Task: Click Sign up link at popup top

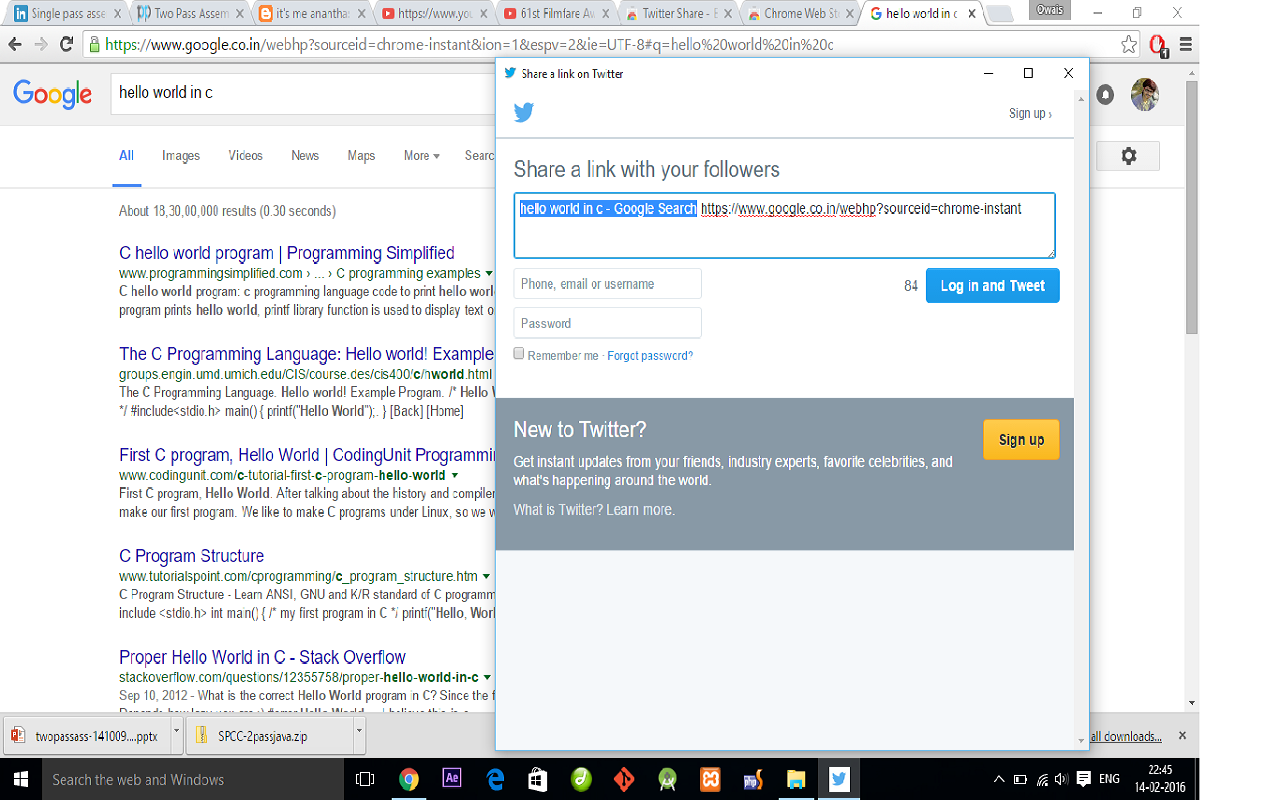Action: 1030,113
